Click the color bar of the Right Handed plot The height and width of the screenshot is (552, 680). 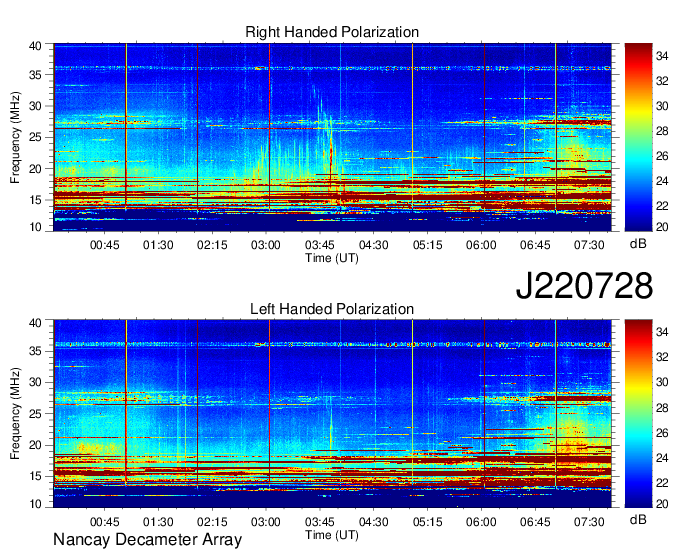638,137
